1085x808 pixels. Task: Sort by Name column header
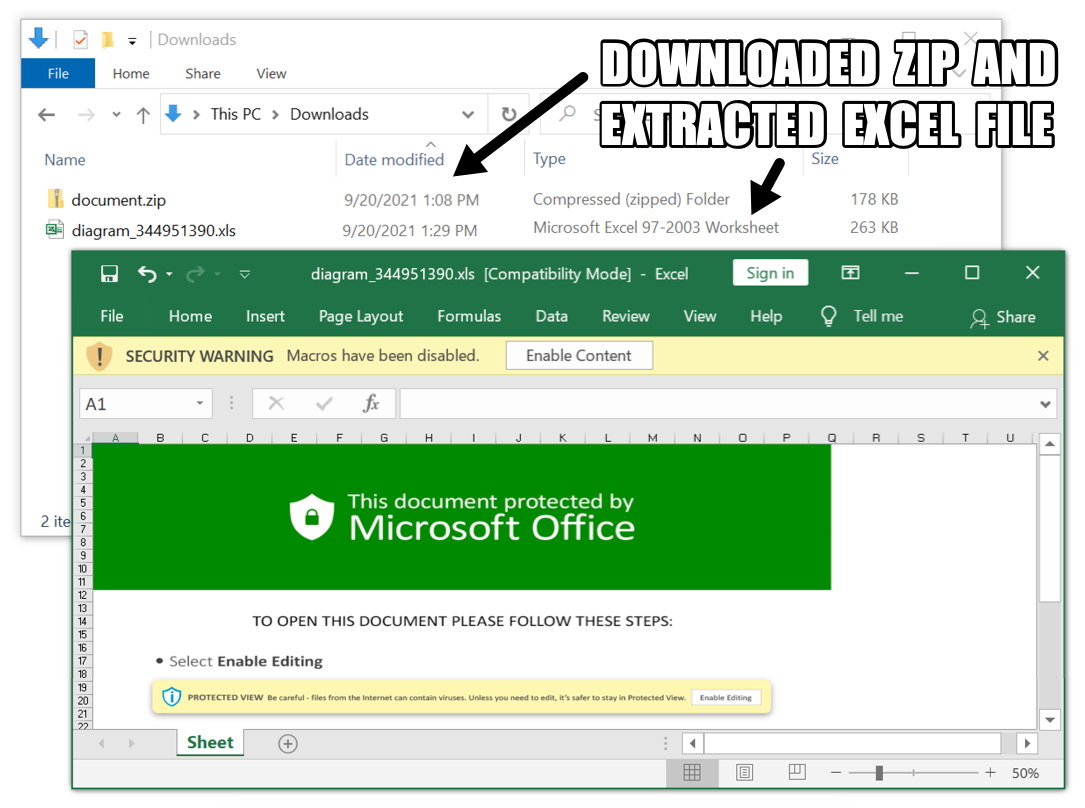[65, 160]
